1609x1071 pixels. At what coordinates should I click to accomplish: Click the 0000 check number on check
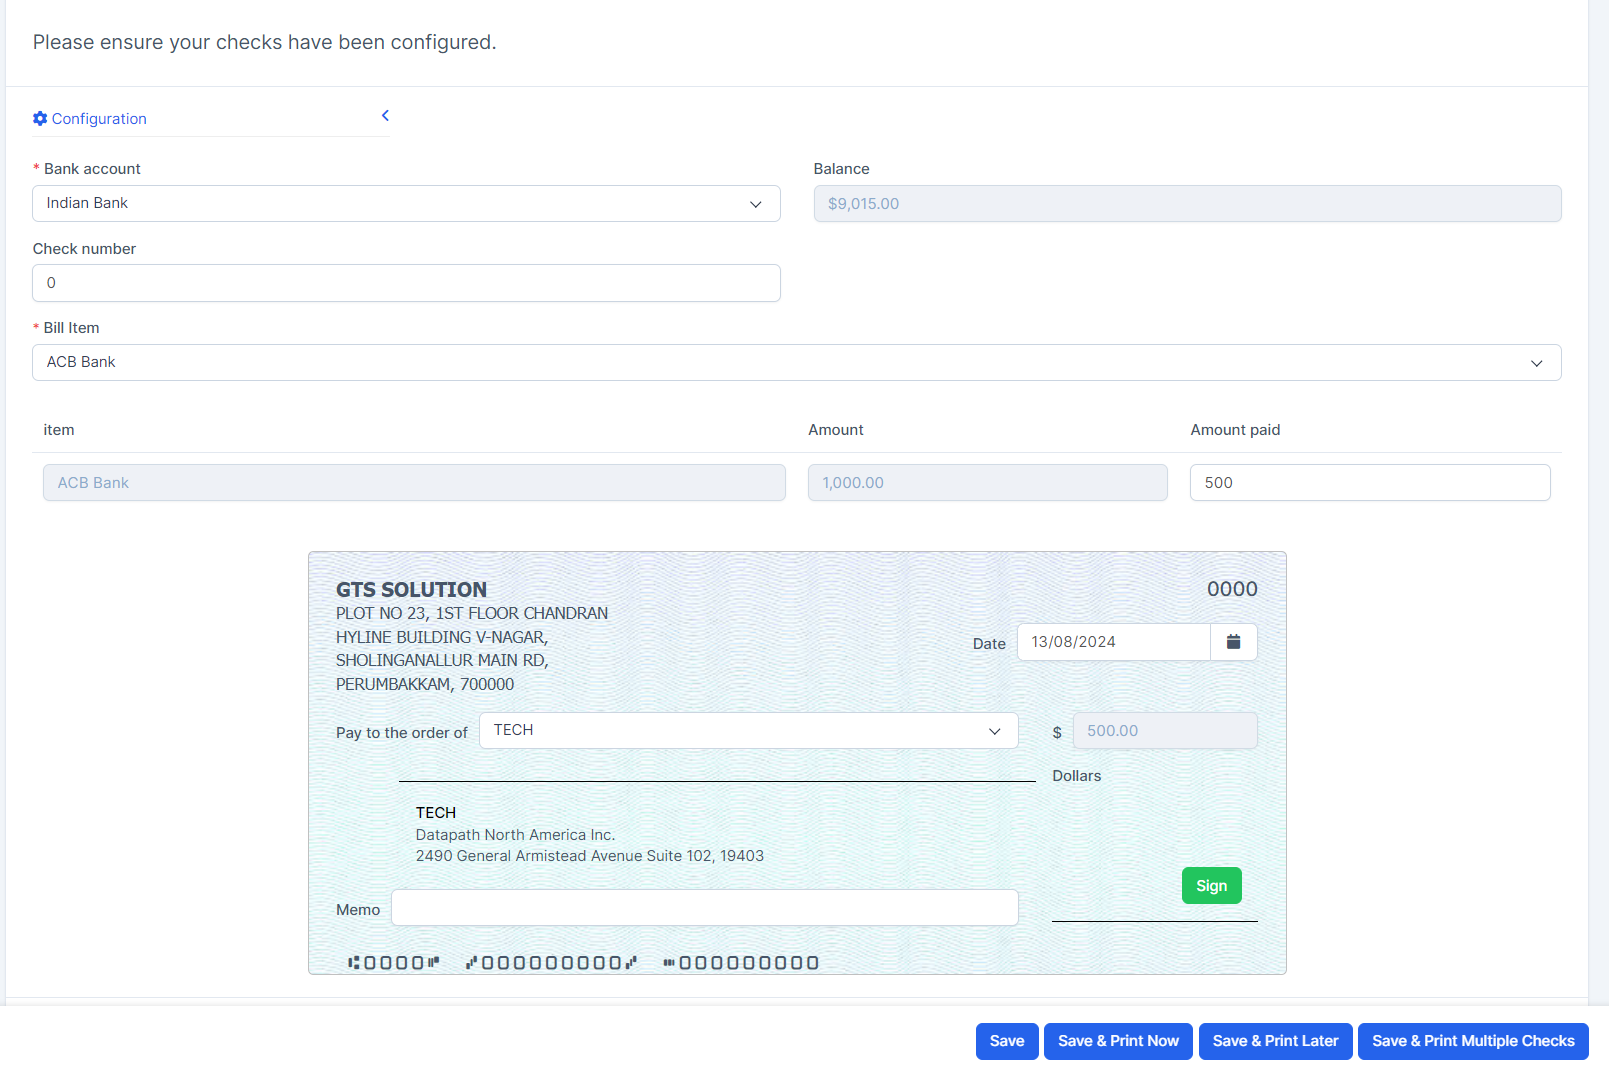click(1232, 589)
